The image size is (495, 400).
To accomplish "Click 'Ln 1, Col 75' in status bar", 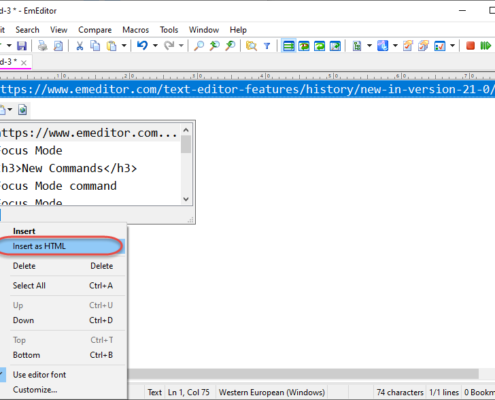I will pyautogui.click(x=189, y=392).
